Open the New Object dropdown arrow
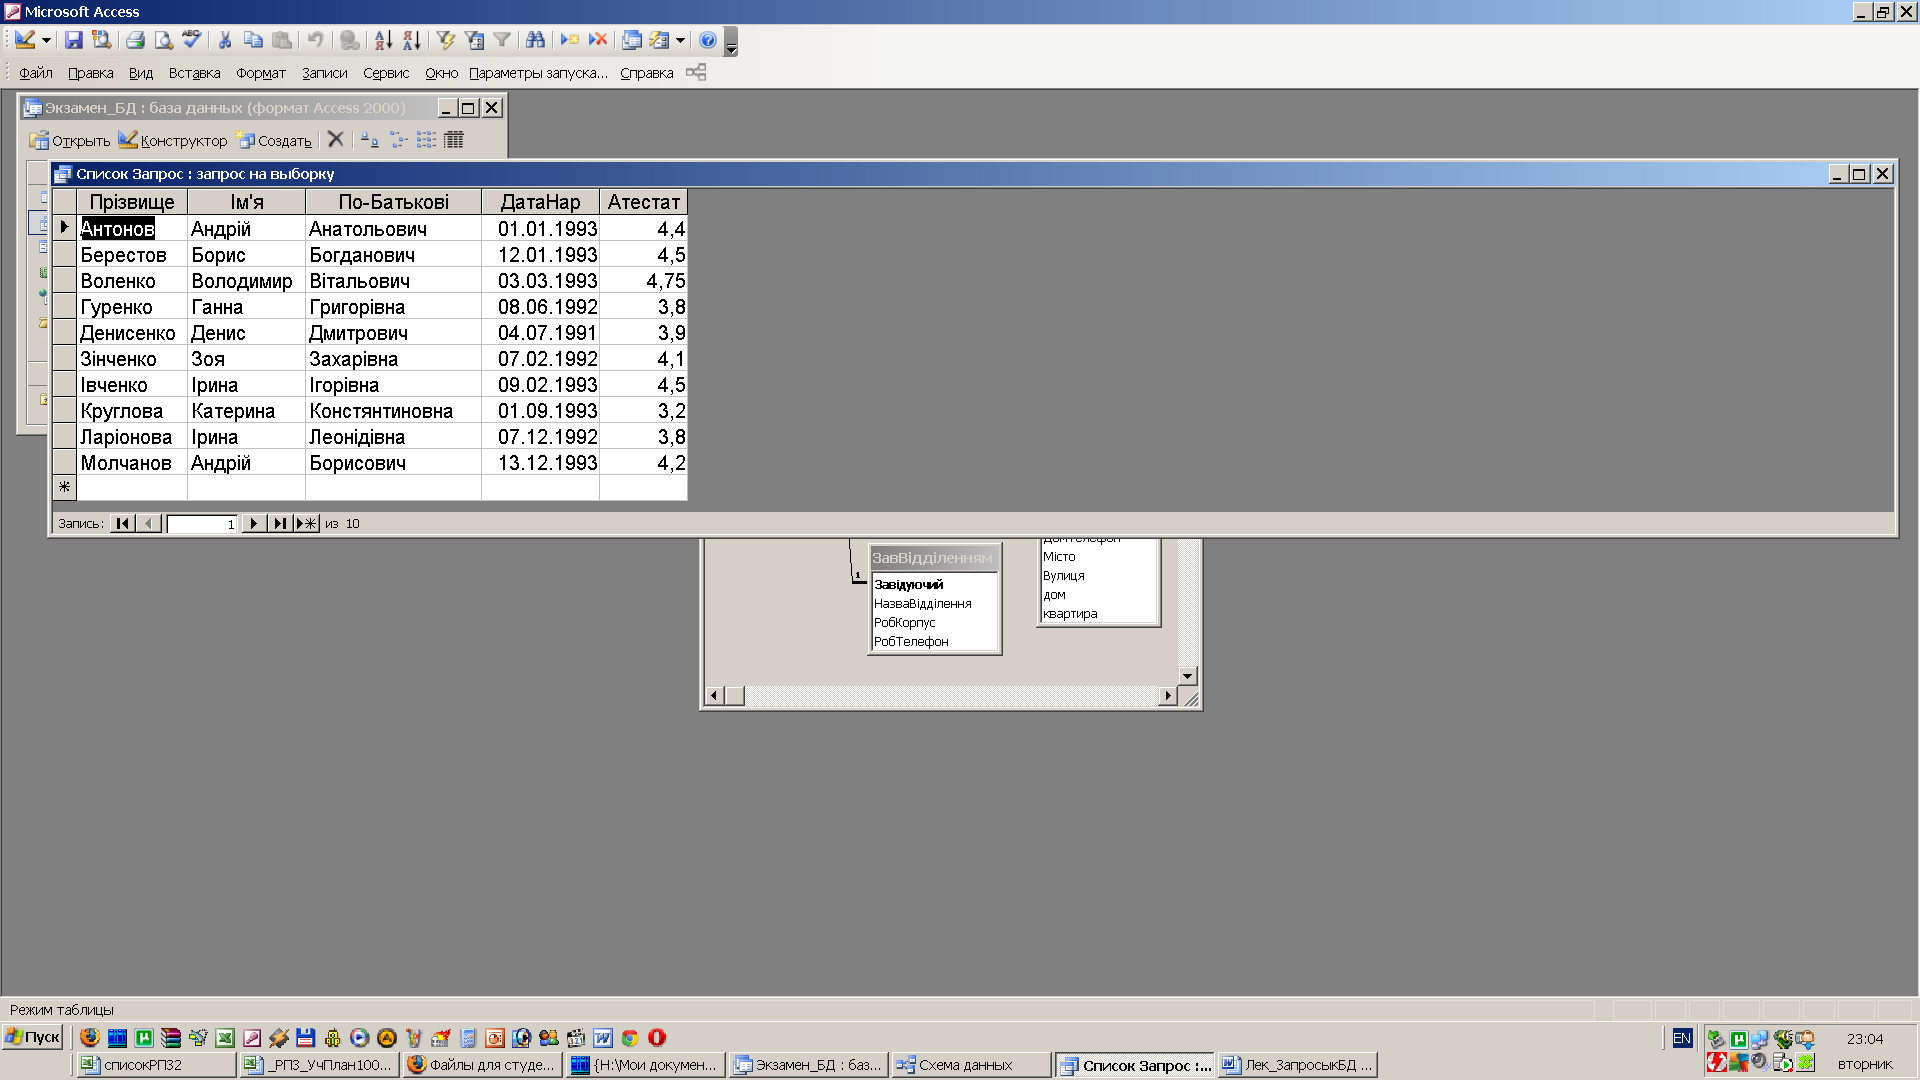1920x1080 pixels. [x=680, y=41]
